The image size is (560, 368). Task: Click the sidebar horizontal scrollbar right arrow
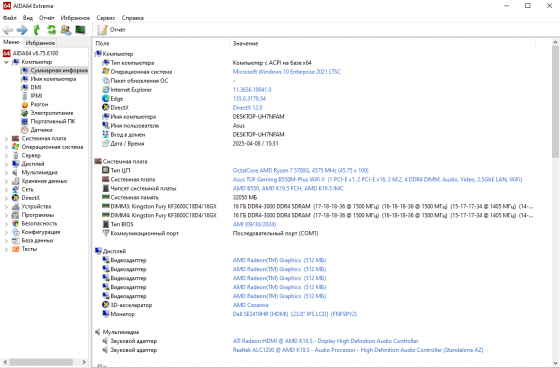tap(84, 362)
